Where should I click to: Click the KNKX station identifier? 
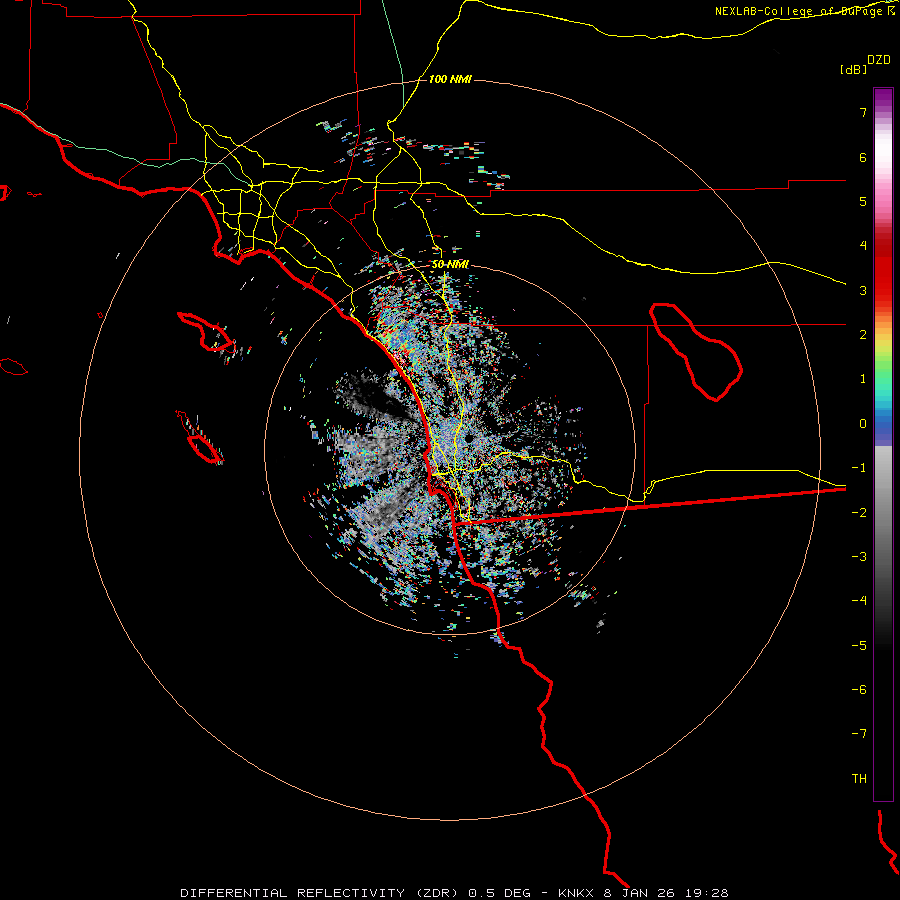point(574,893)
